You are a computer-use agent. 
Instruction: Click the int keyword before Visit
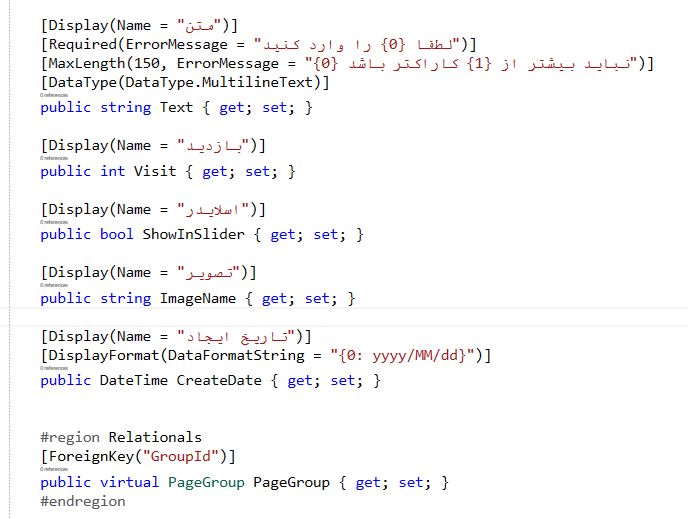pyautogui.click(x=112, y=171)
